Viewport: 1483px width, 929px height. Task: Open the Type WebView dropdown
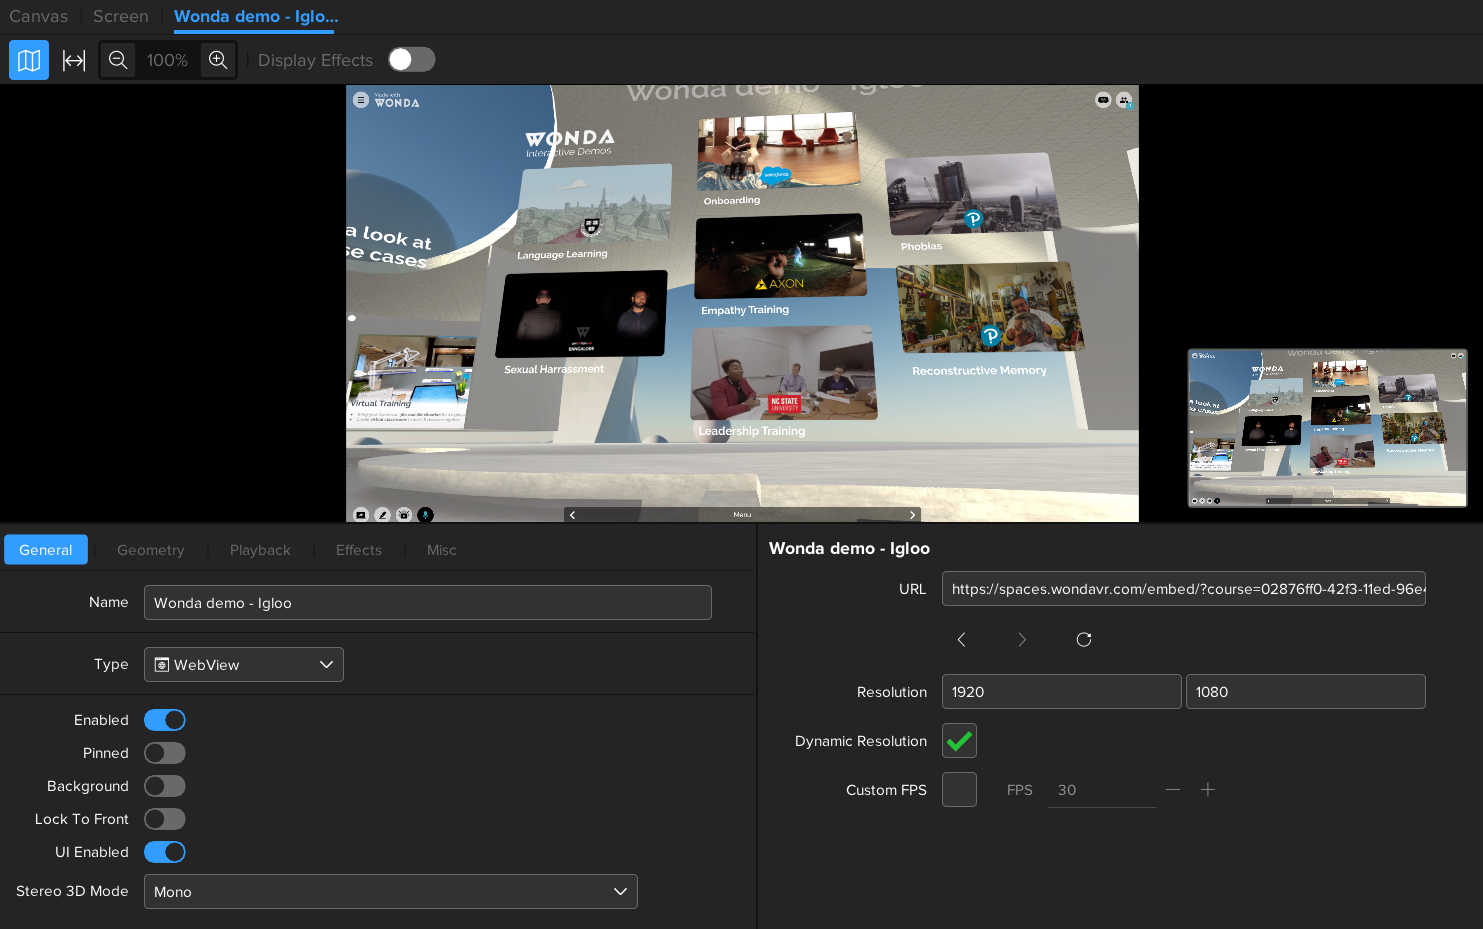coord(244,665)
